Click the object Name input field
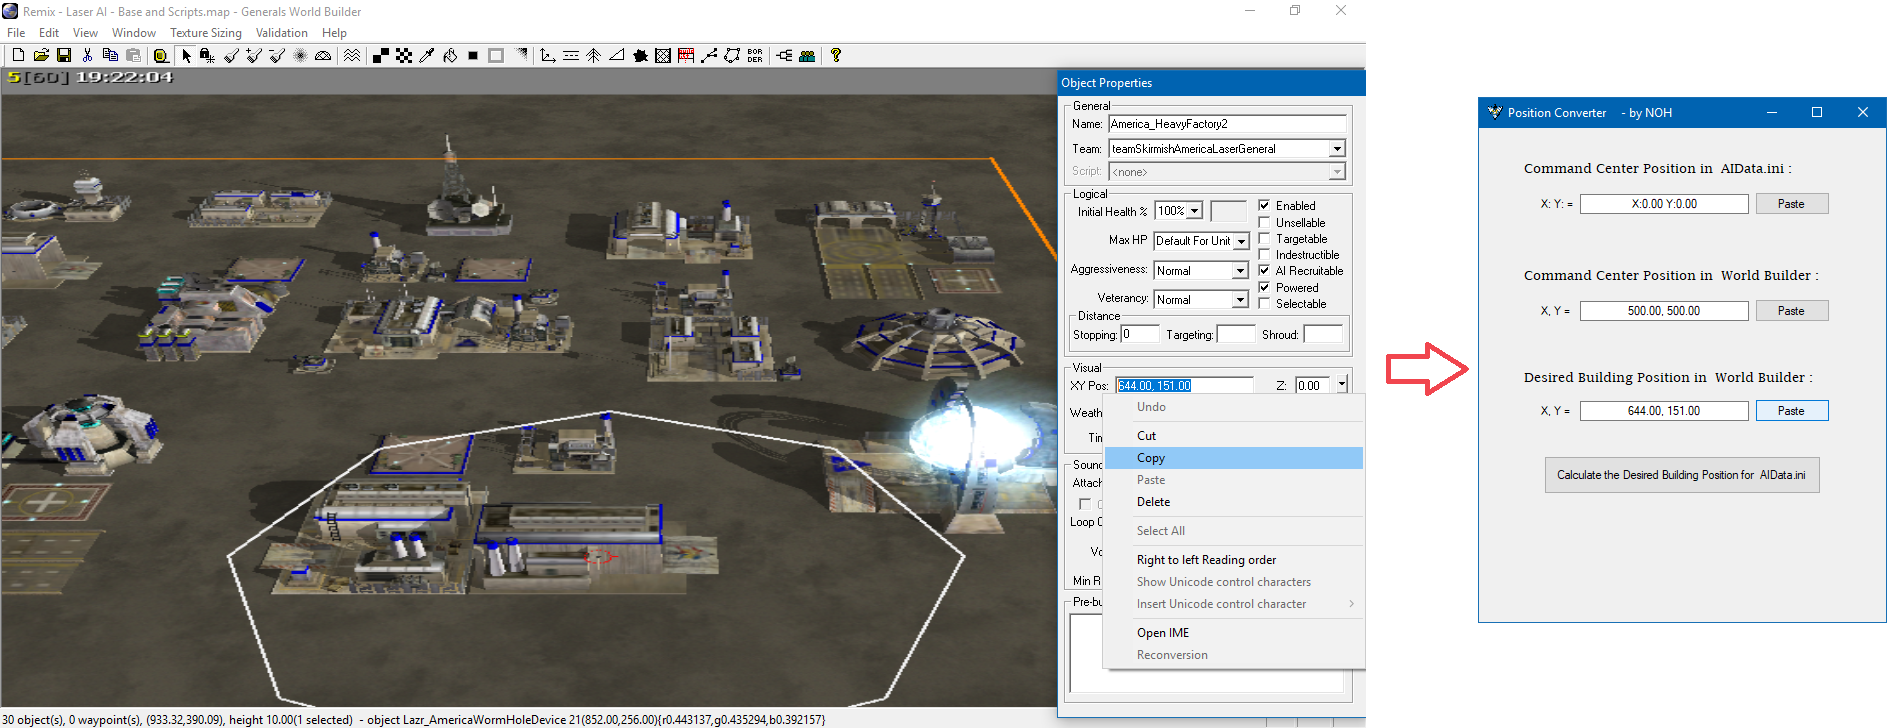This screenshot has height=728, width=1887. coord(1226,124)
